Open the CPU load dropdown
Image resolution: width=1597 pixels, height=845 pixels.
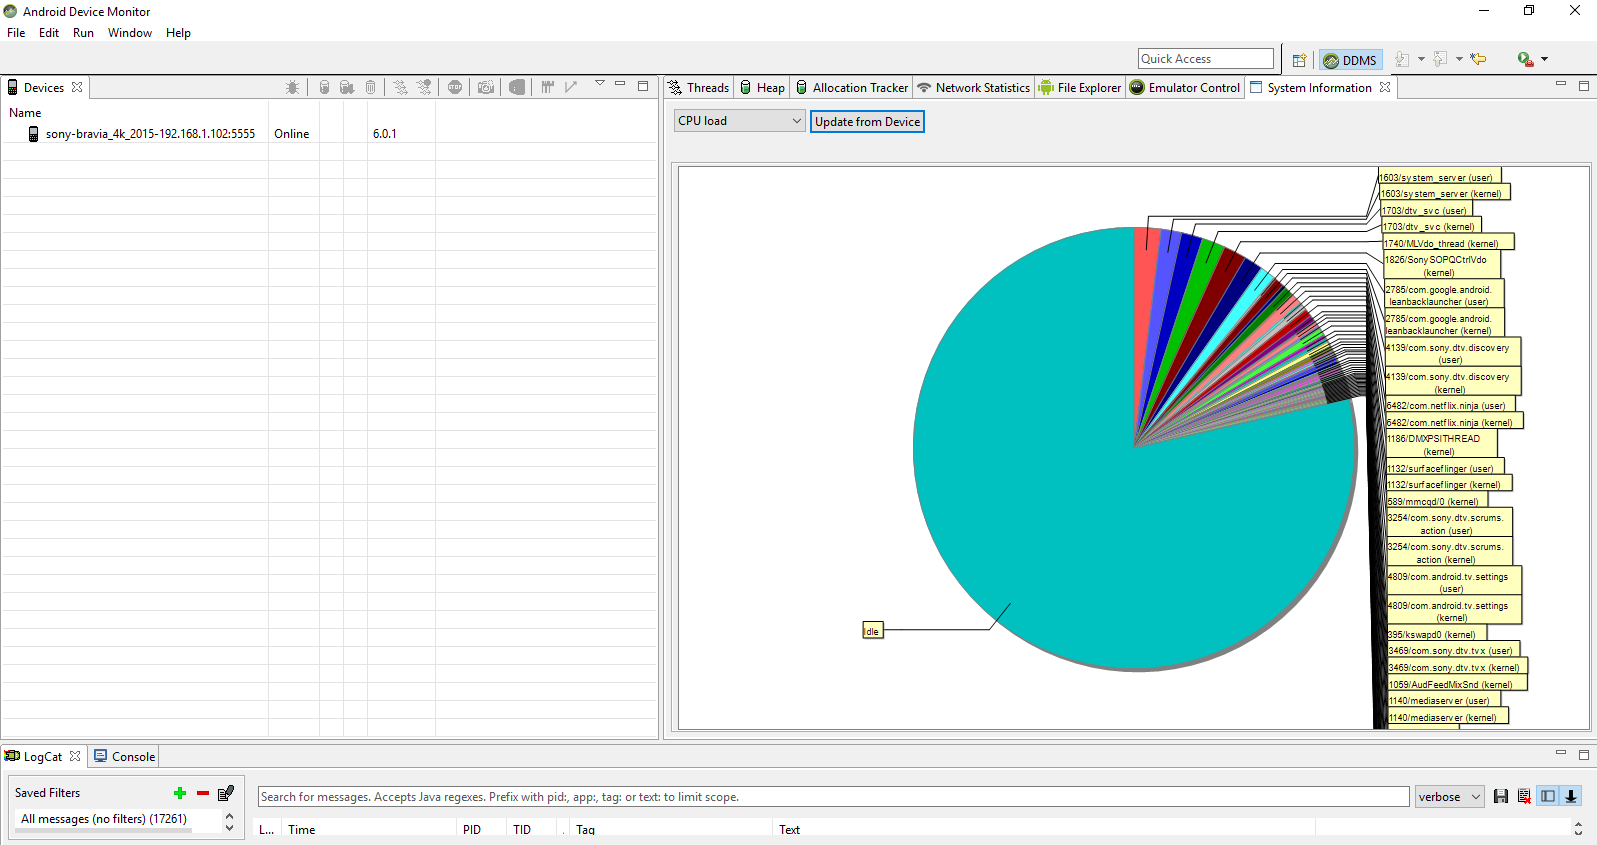(739, 121)
